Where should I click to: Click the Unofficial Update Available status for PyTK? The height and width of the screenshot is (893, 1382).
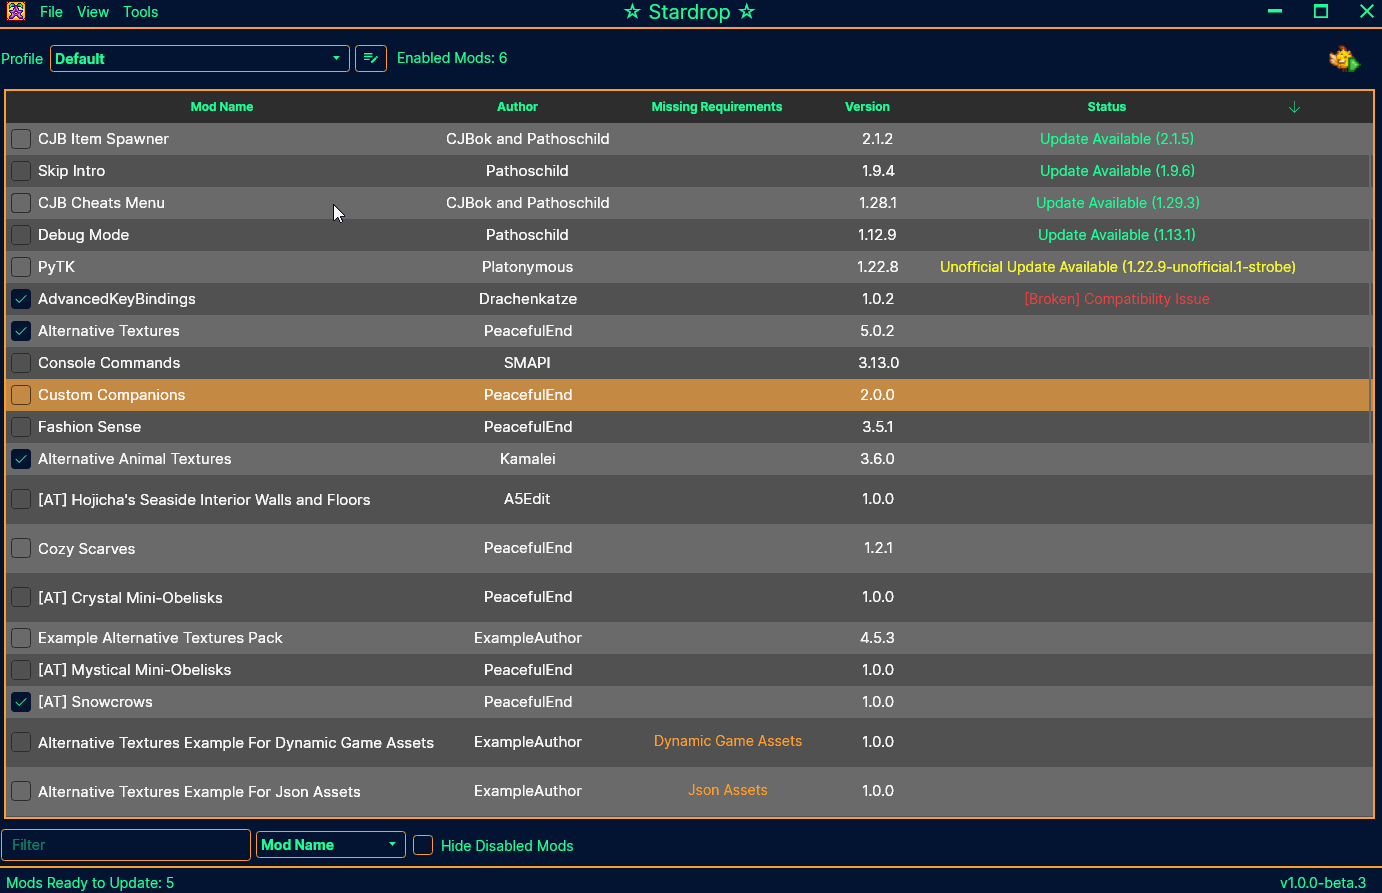coord(1118,267)
